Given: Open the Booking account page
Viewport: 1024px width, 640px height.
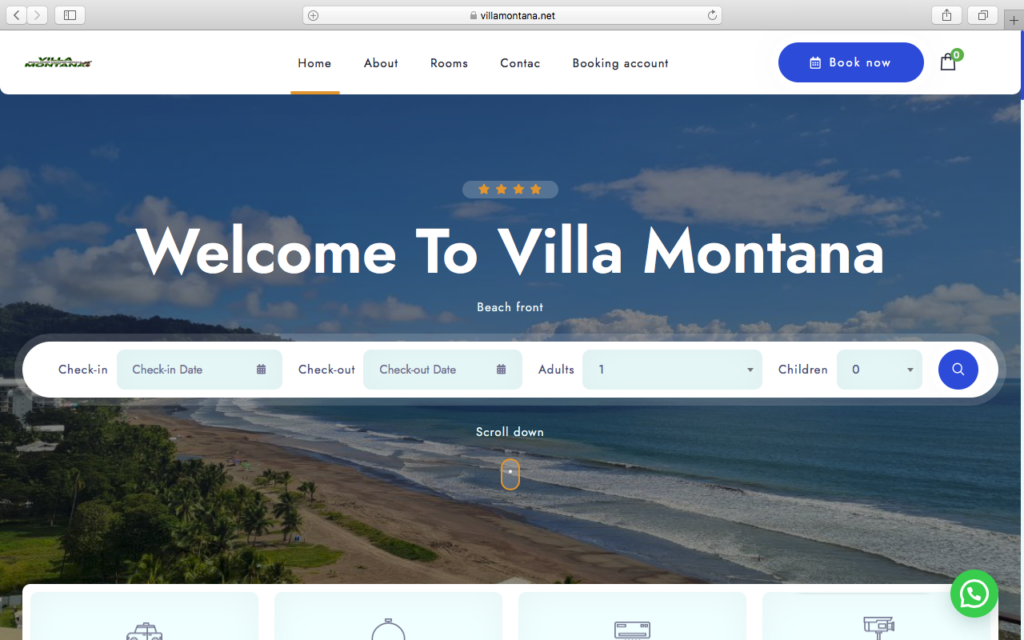Looking at the screenshot, I should coord(620,63).
